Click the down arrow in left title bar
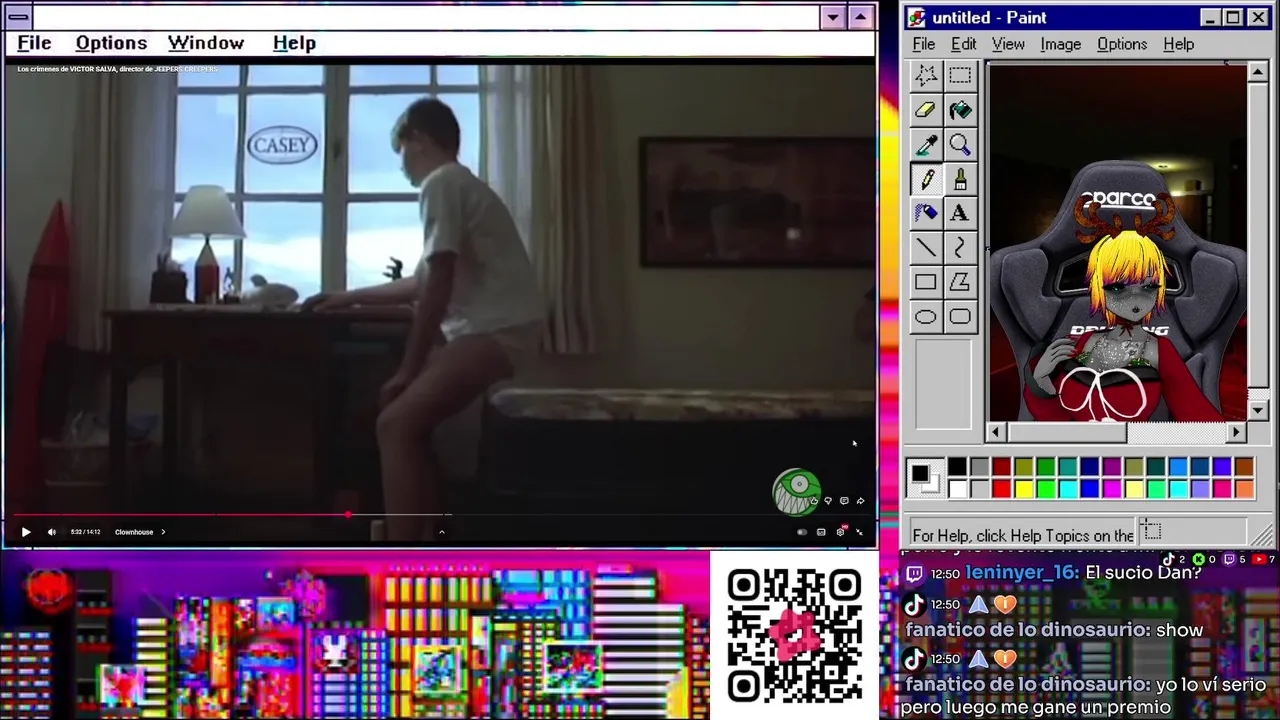Viewport: 1280px width, 720px height. click(x=833, y=17)
